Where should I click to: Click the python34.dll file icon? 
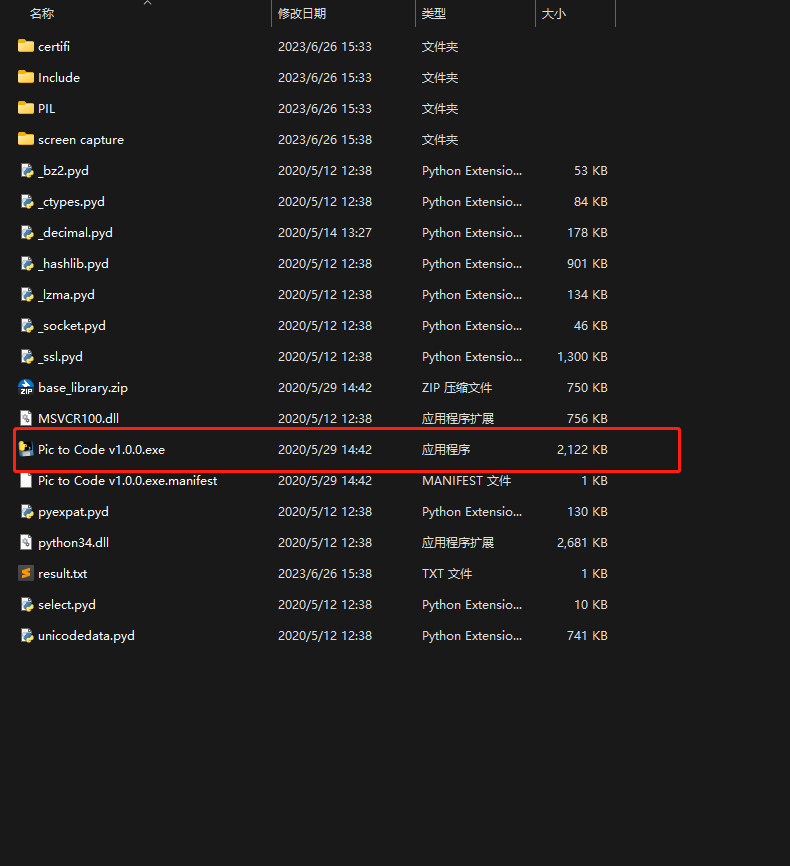click(x=26, y=542)
